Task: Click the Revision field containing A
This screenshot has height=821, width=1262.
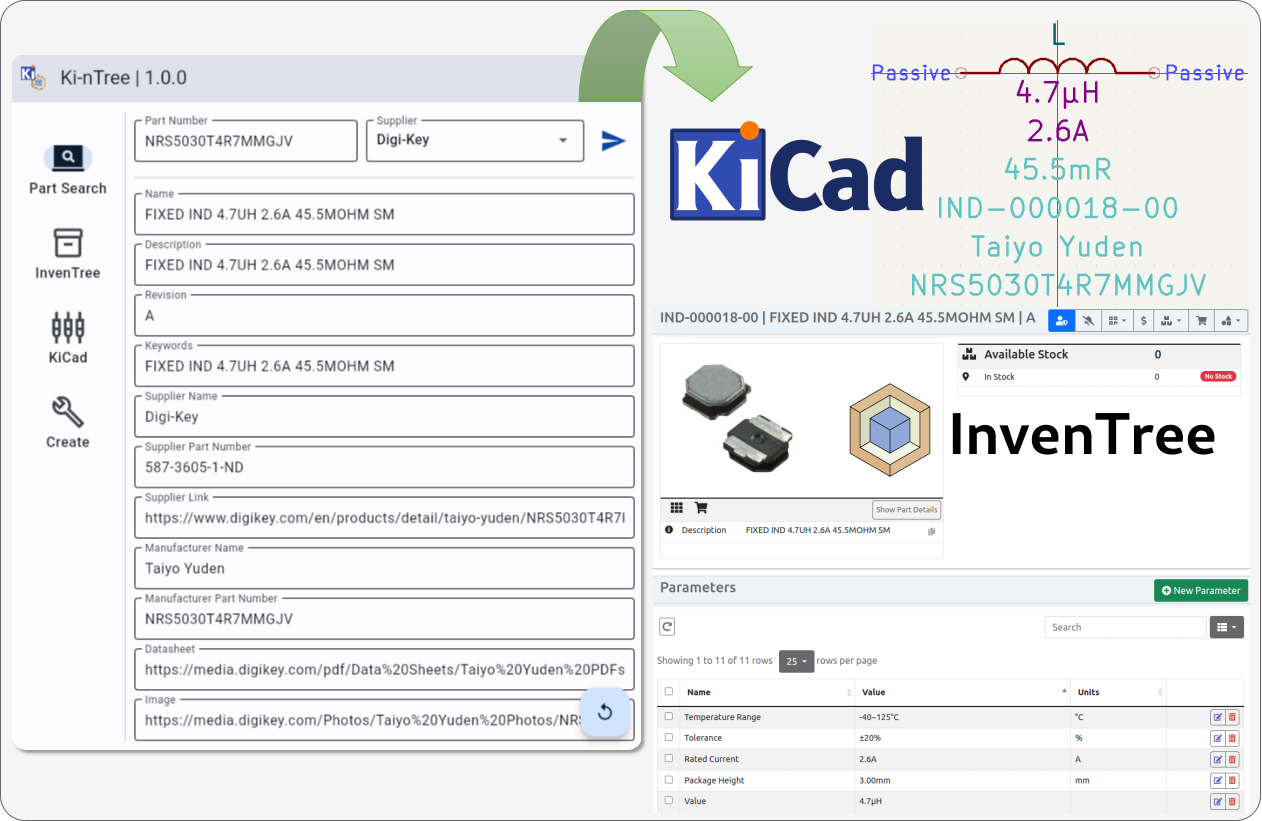Action: (384, 315)
